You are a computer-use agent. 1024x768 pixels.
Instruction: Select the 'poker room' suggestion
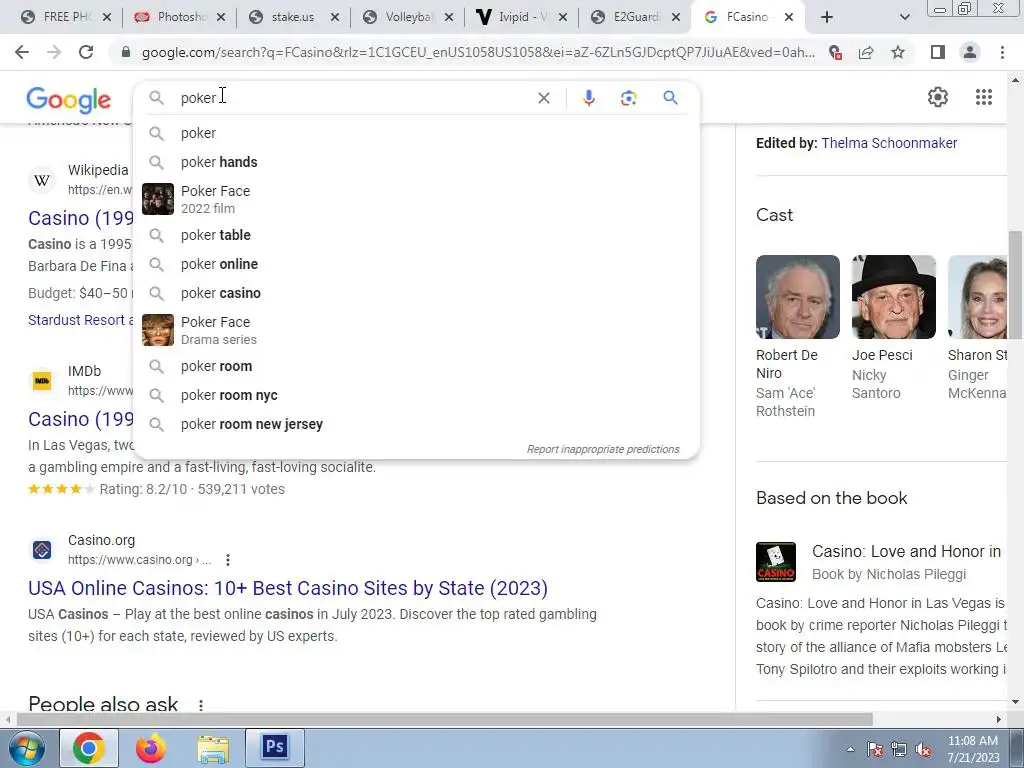(x=416, y=366)
